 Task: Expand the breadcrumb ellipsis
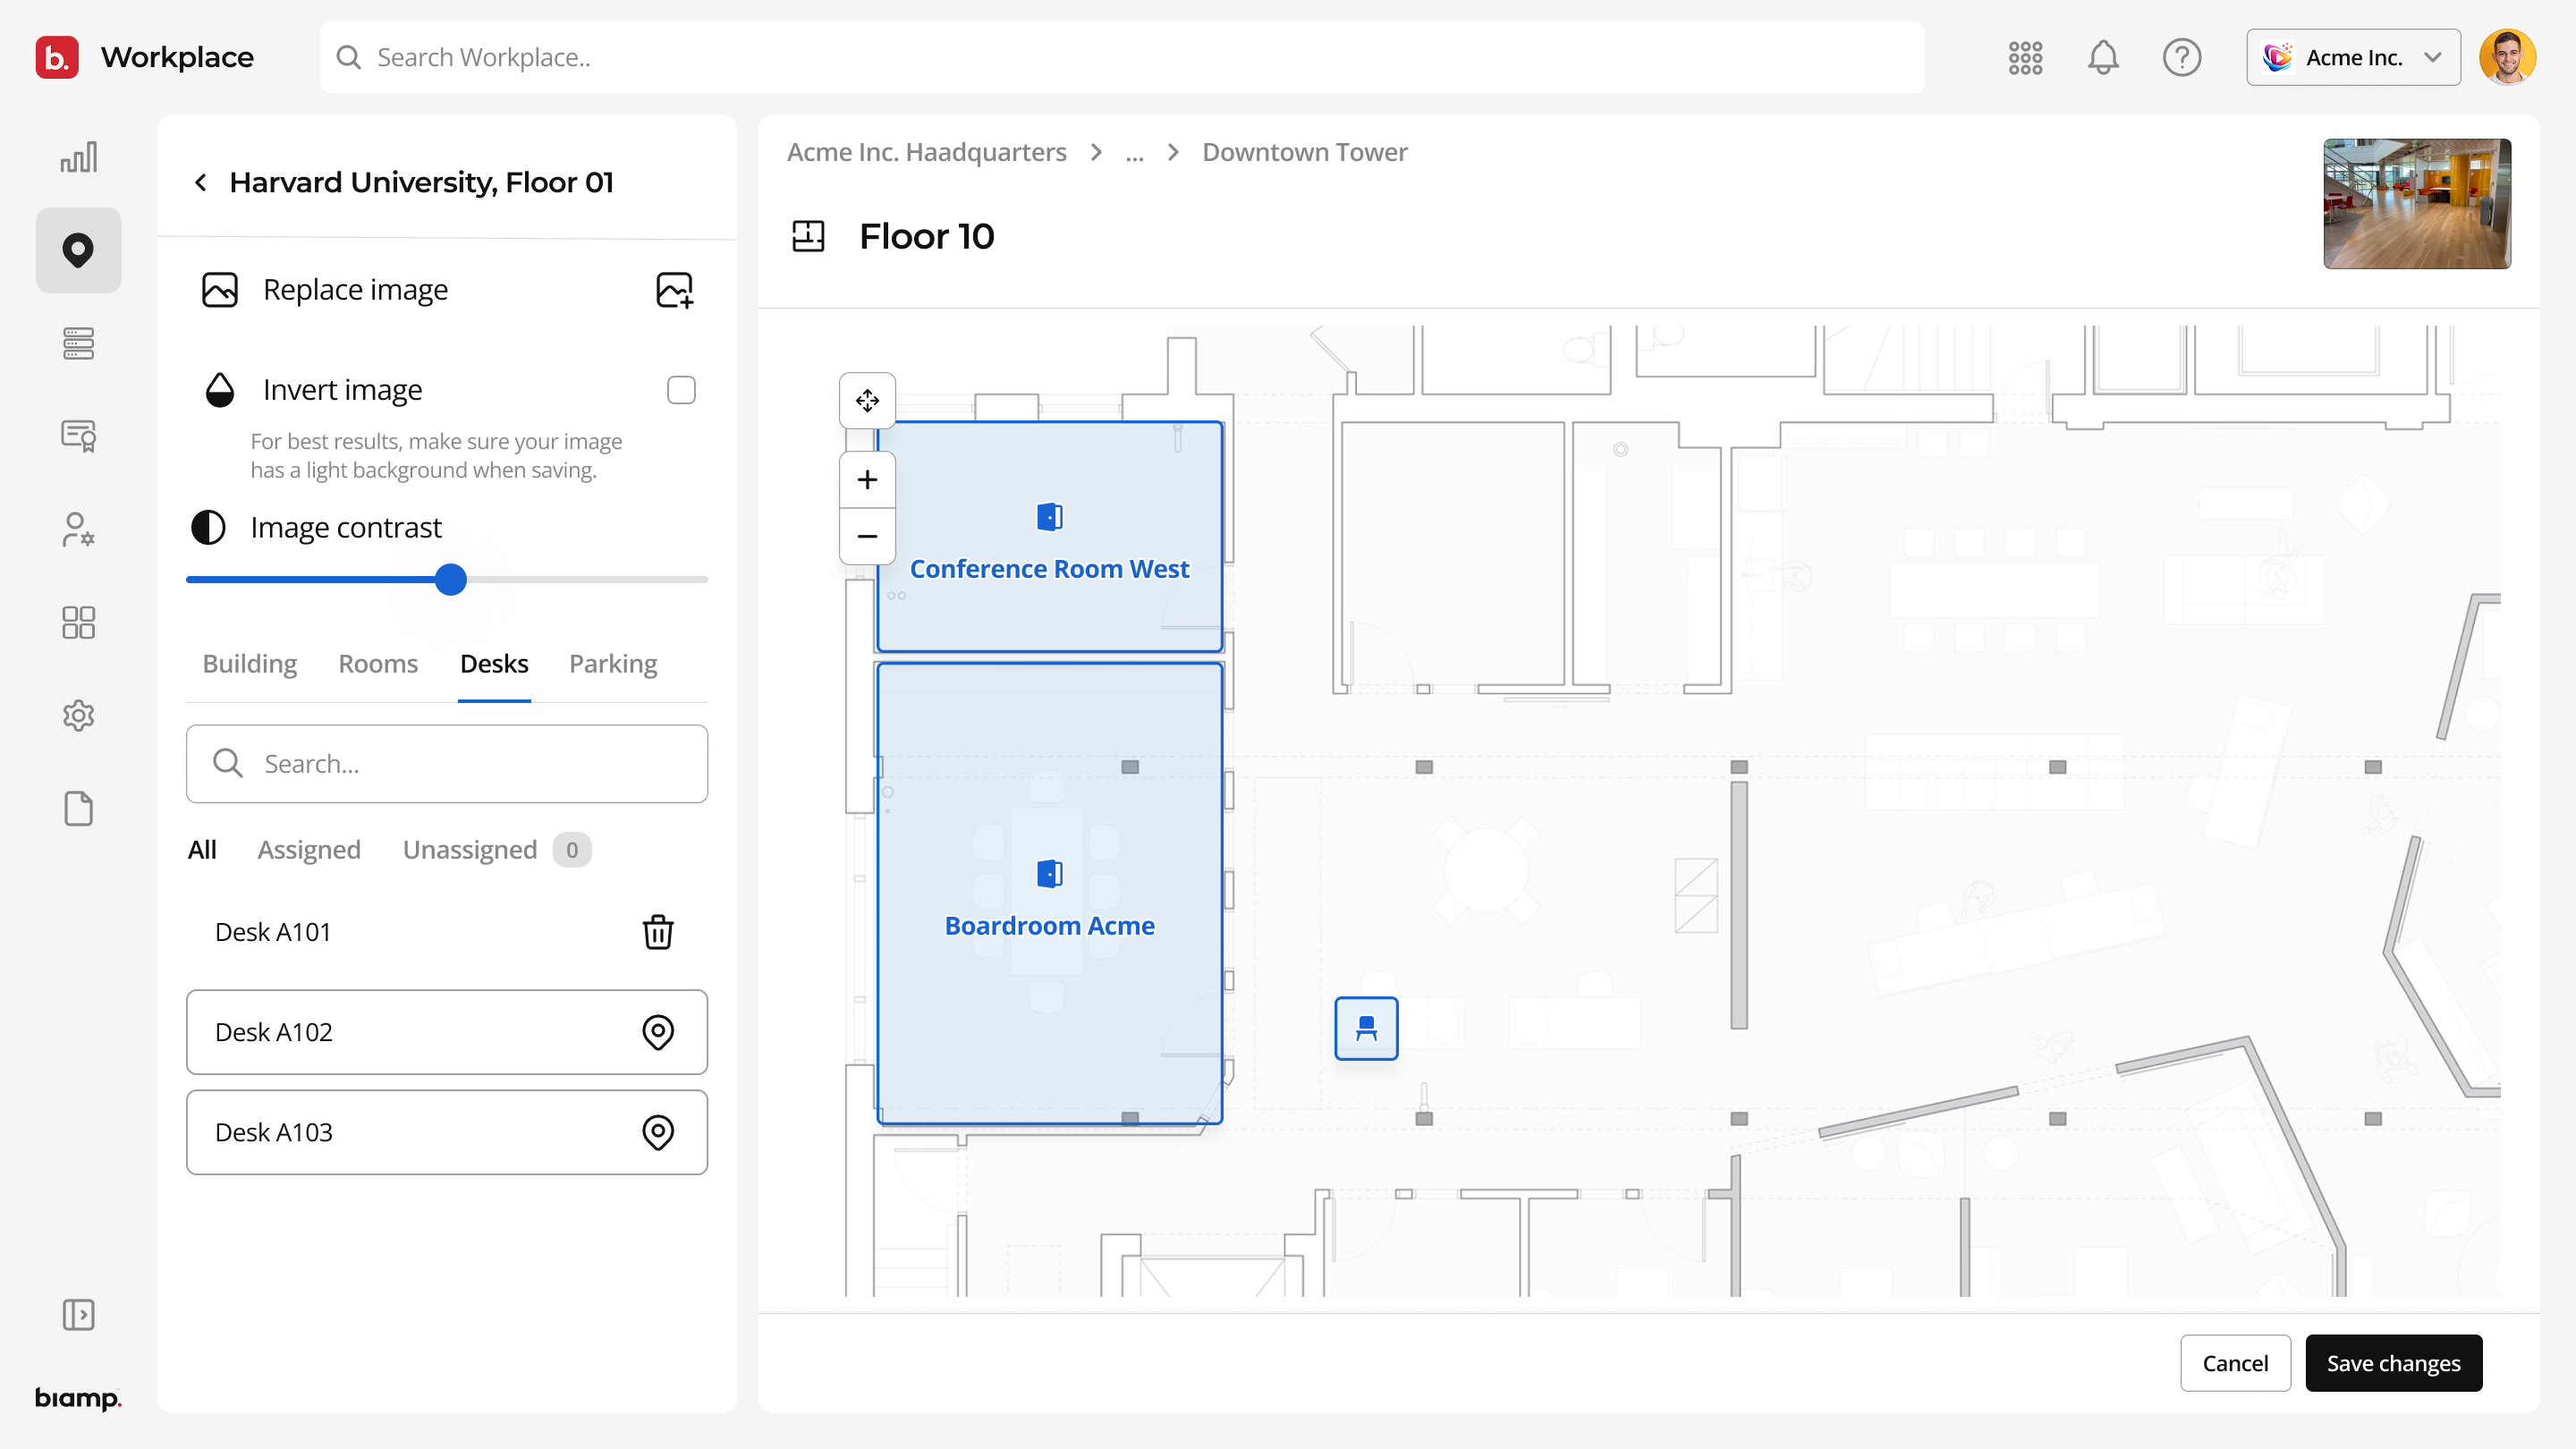[1134, 153]
